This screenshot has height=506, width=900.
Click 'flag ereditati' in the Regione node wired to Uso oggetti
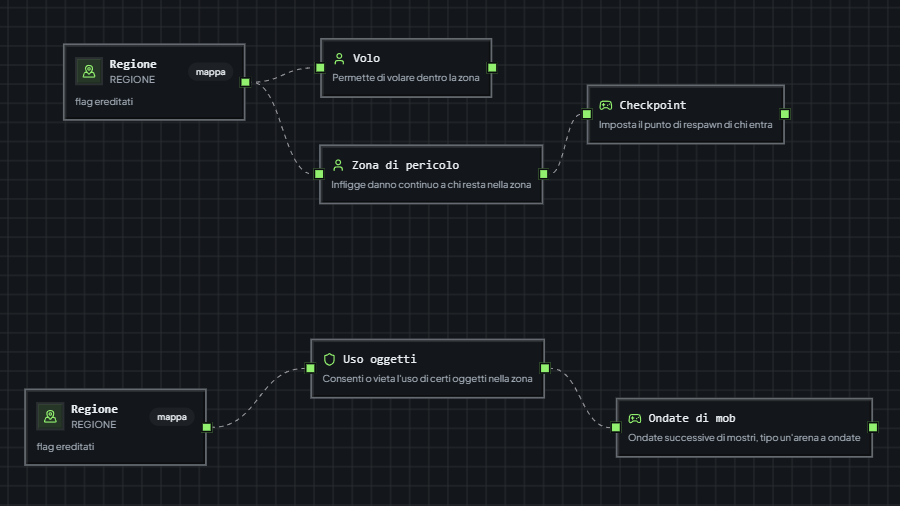65,447
